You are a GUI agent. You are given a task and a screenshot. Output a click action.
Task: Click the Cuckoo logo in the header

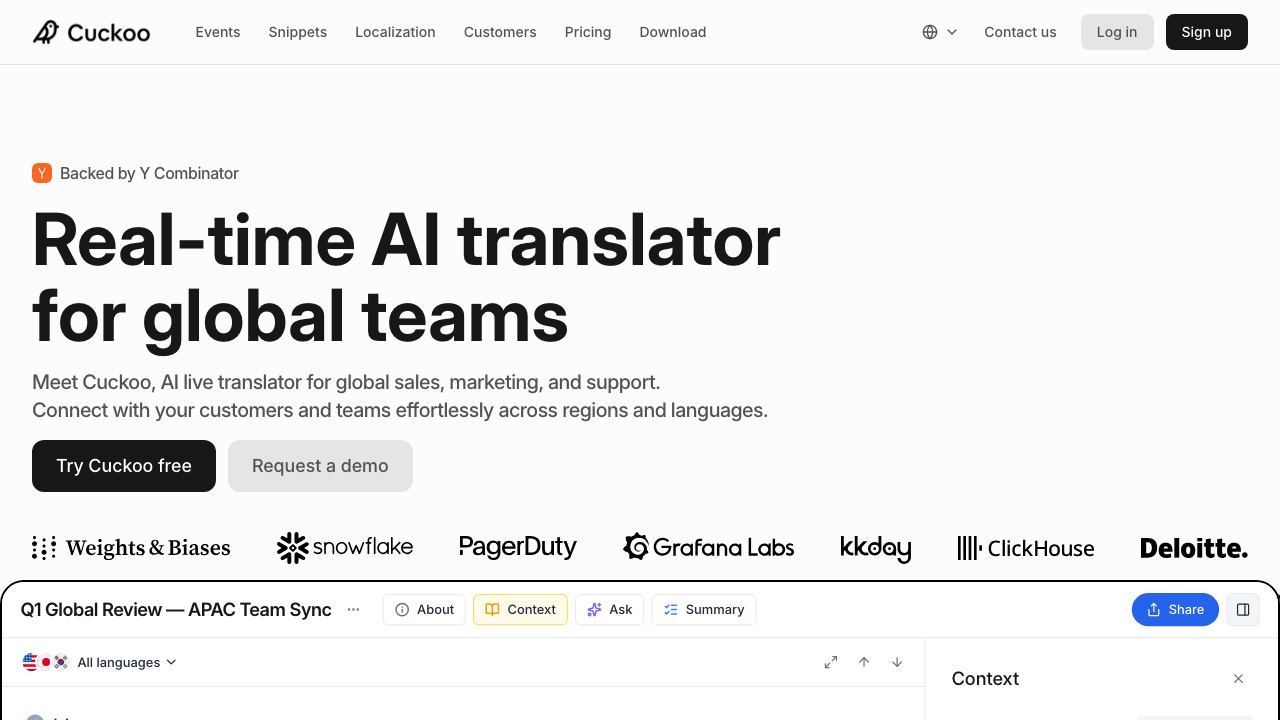[91, 32]
